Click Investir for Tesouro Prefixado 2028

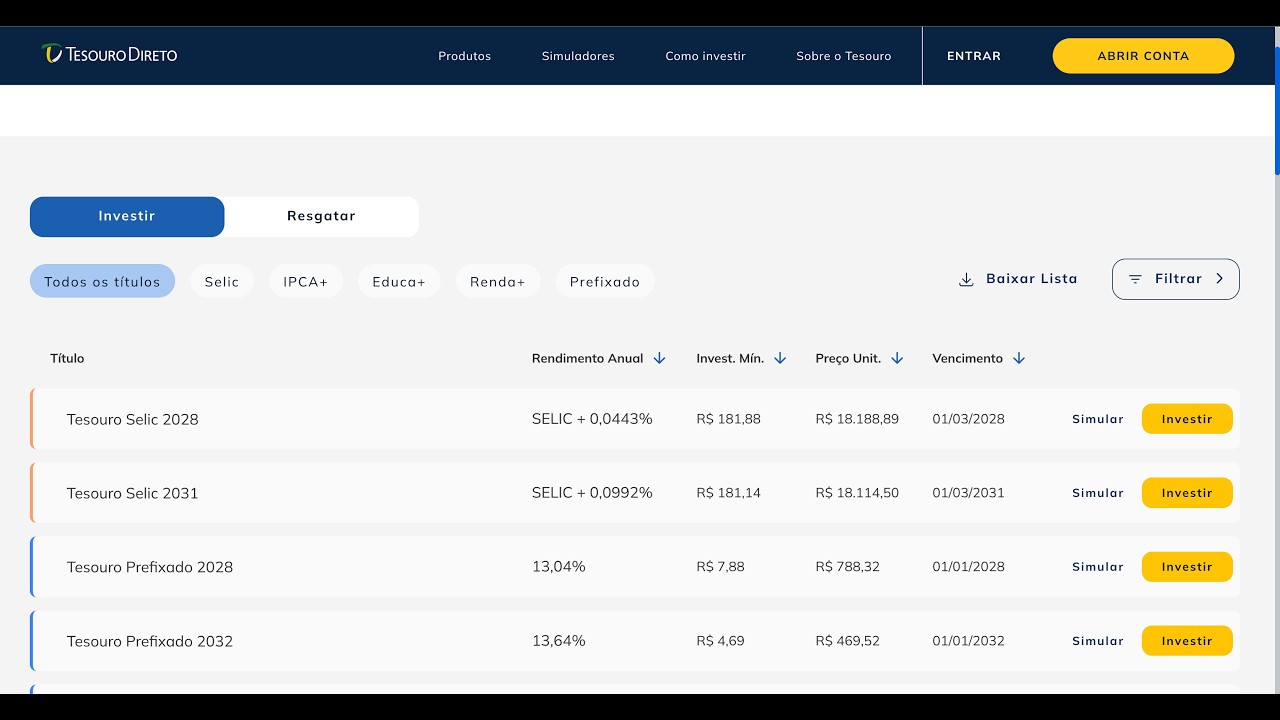1187,567
